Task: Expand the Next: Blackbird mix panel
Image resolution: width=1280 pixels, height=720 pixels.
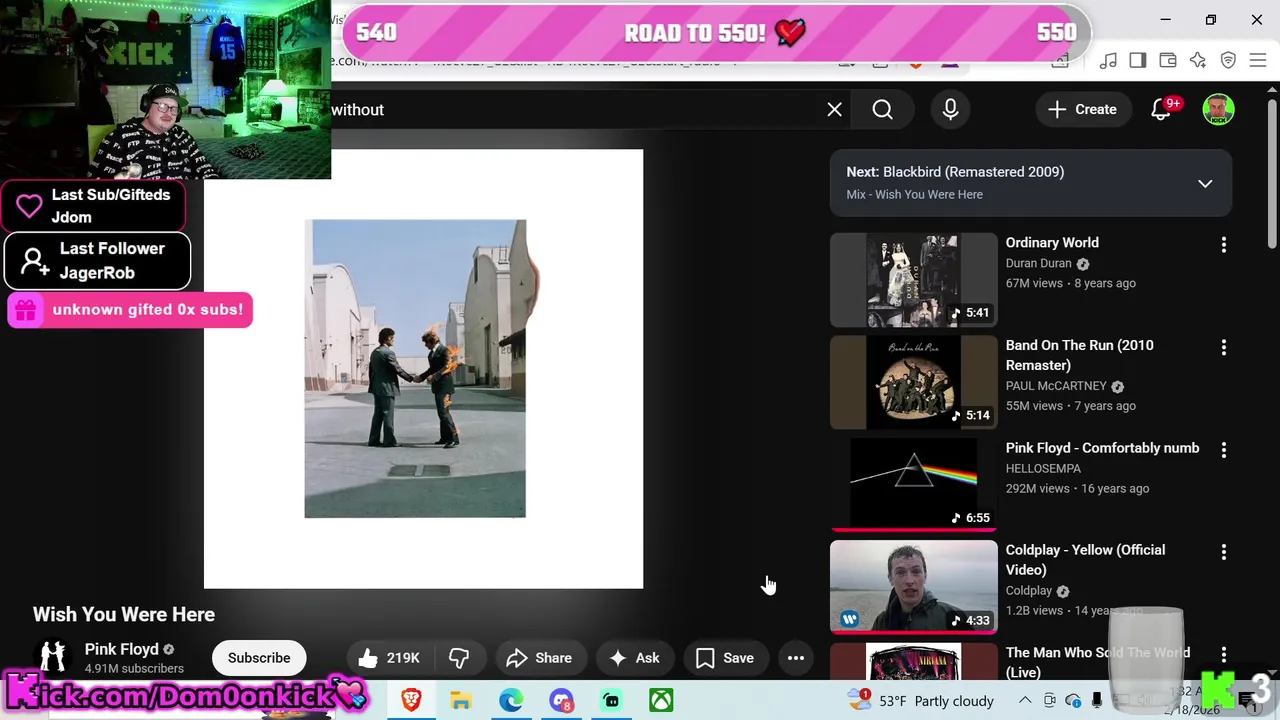Action: (1205, 184)
